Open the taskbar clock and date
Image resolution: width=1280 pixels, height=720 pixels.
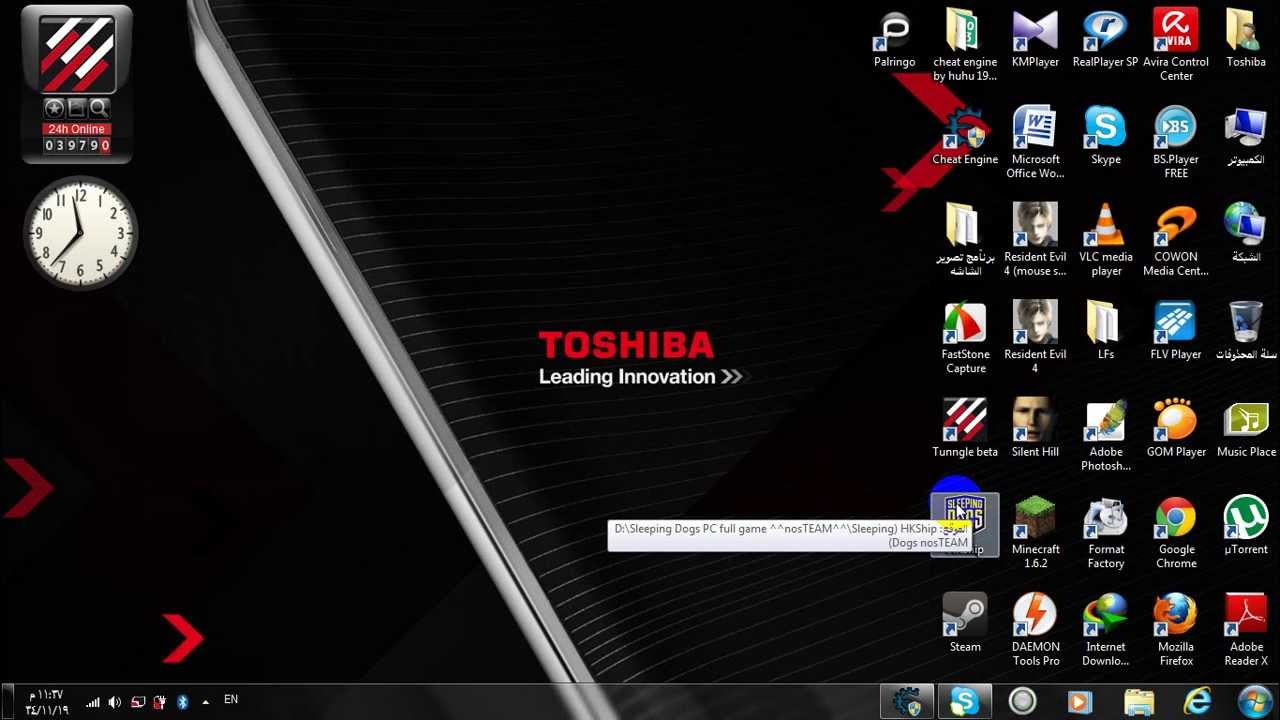click(x=47, y=702)
